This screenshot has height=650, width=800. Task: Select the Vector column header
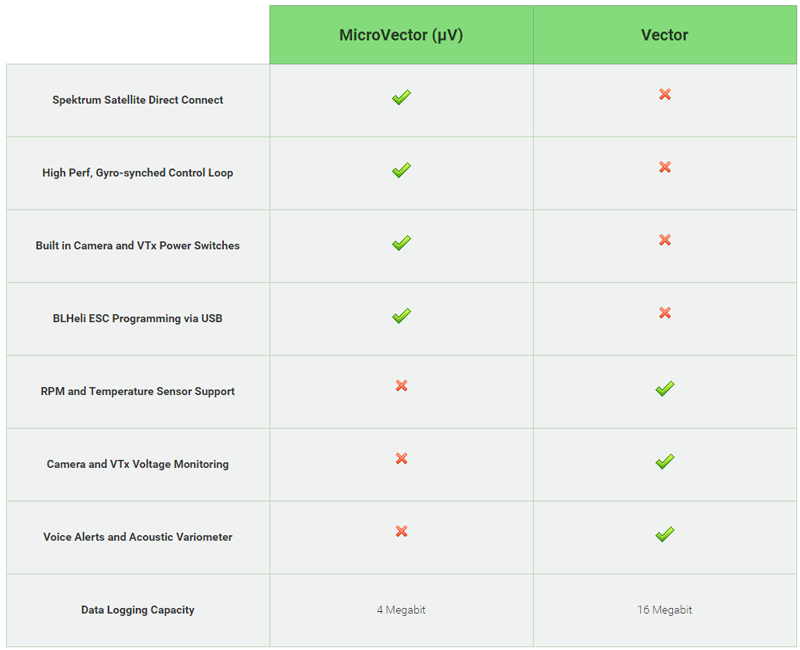point(665,35)
